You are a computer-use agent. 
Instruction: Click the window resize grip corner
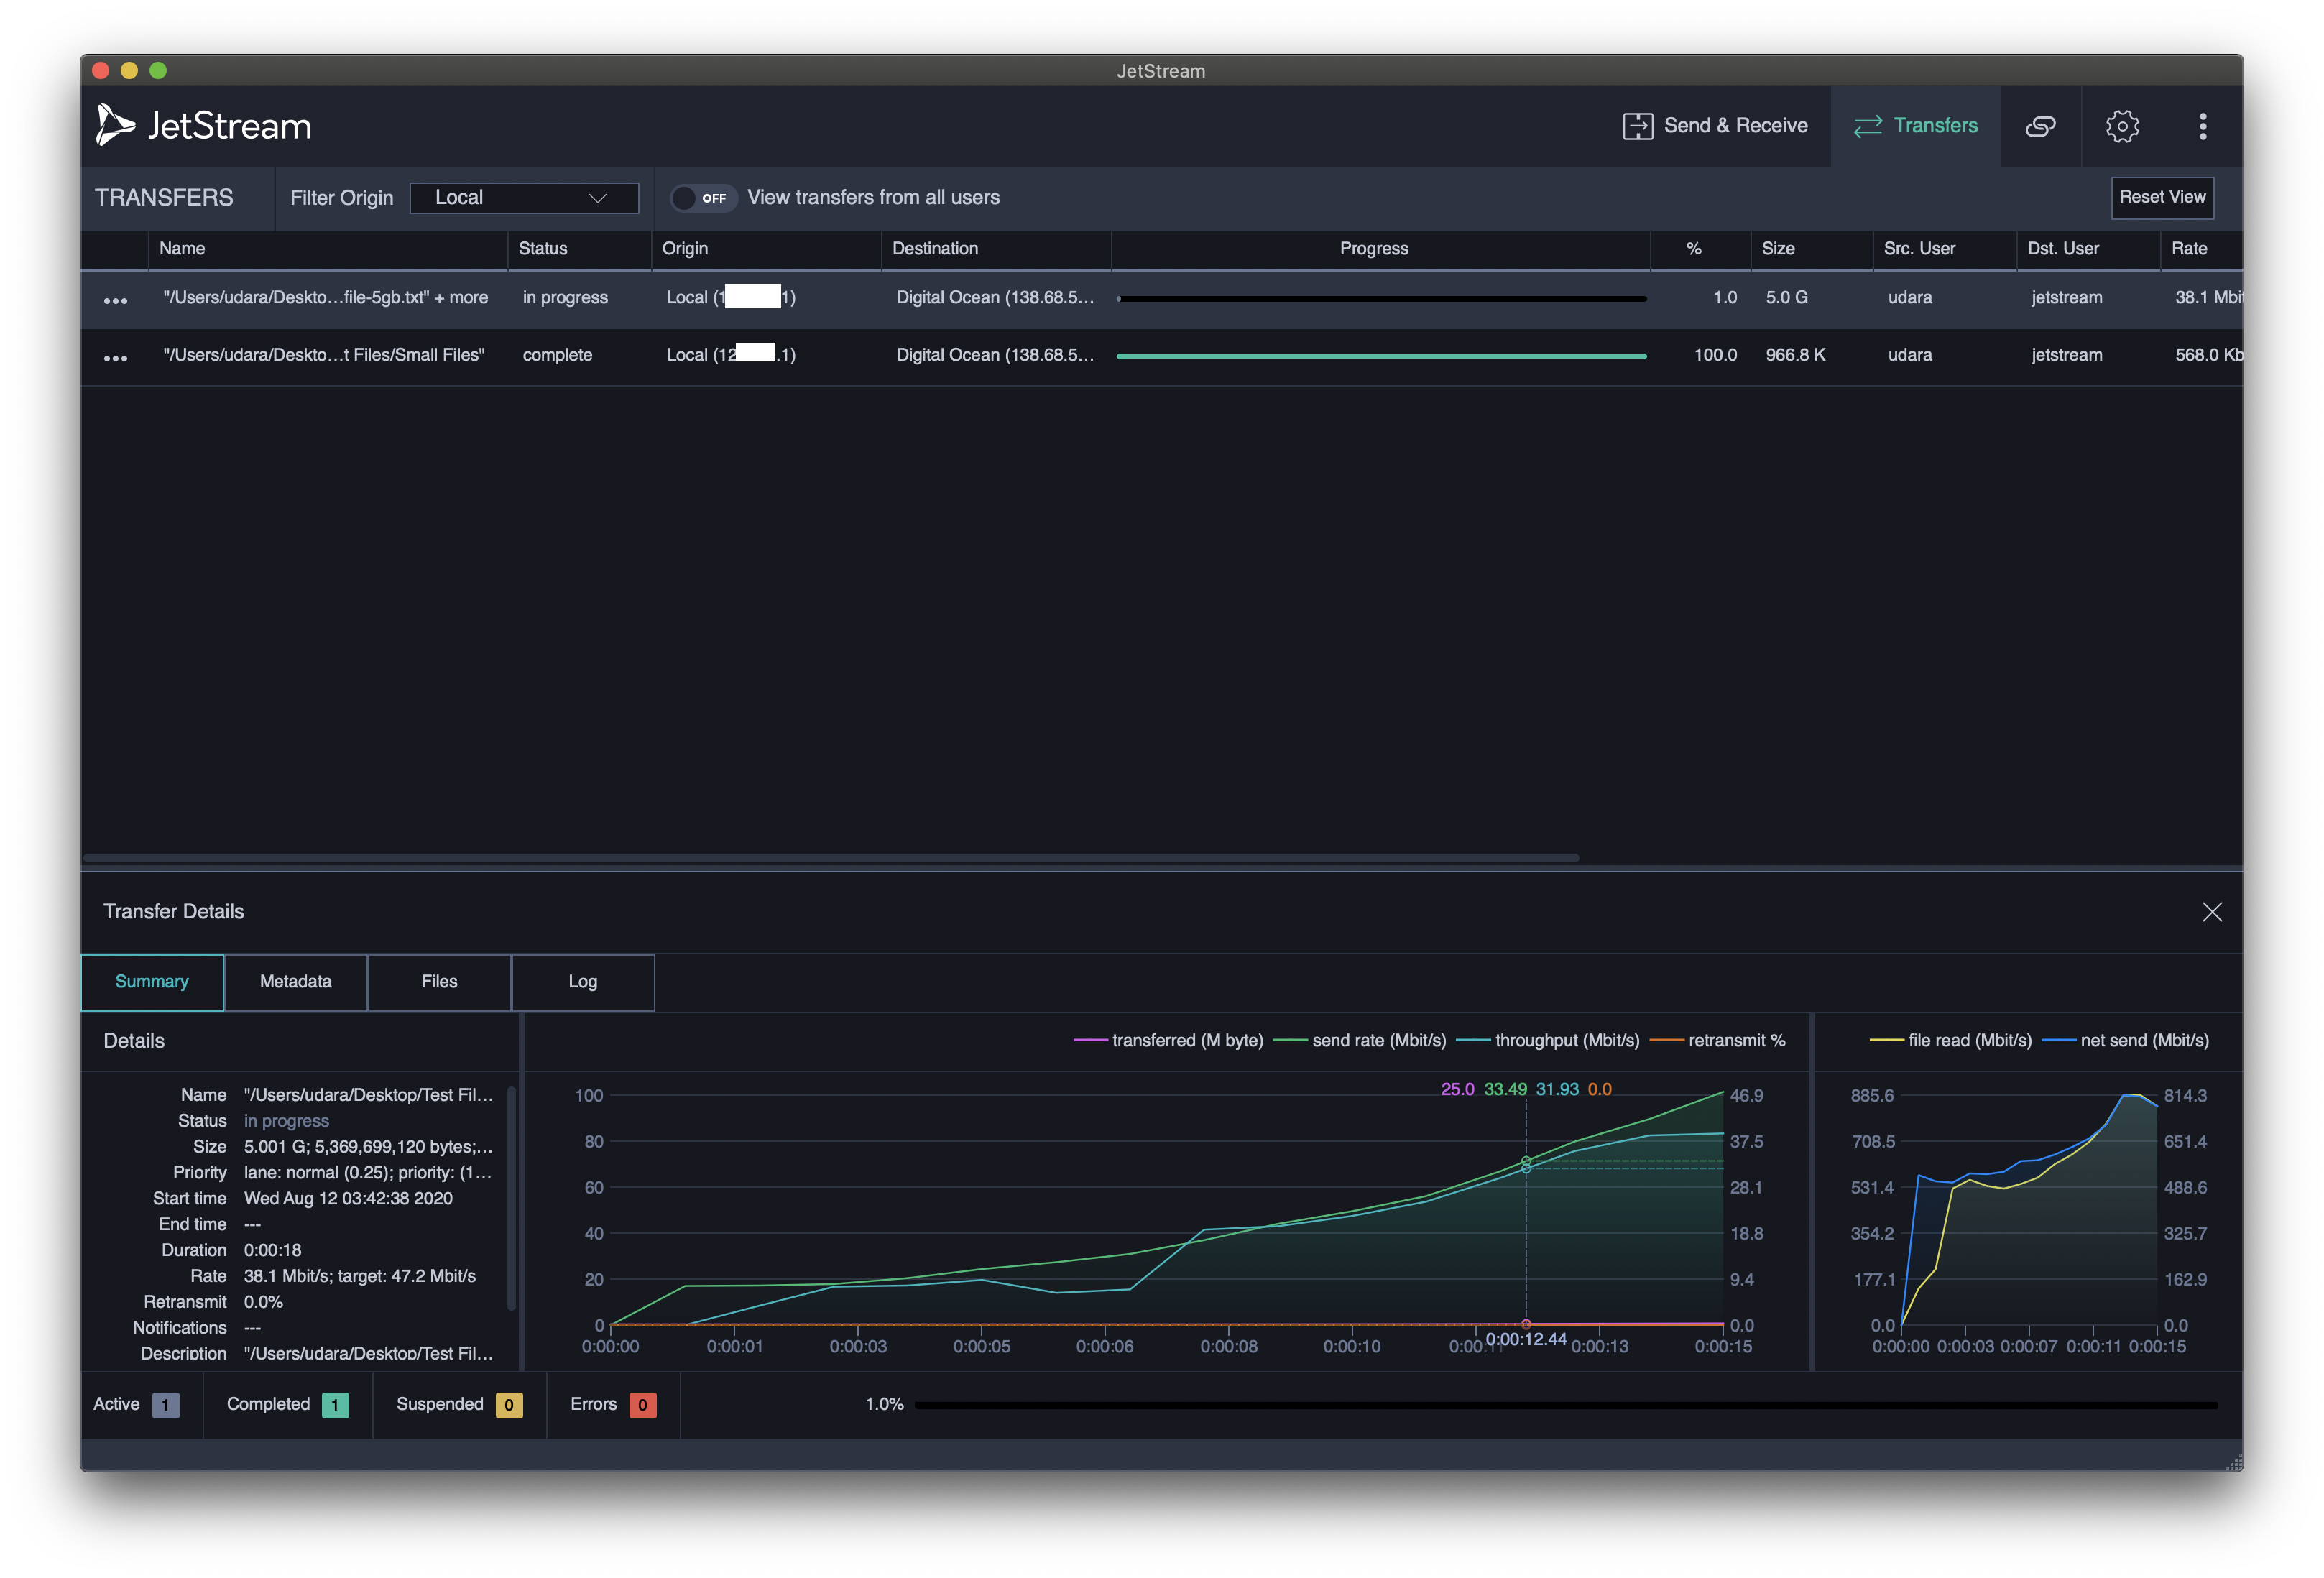pyautogui.click(x=2234, y=1463)
